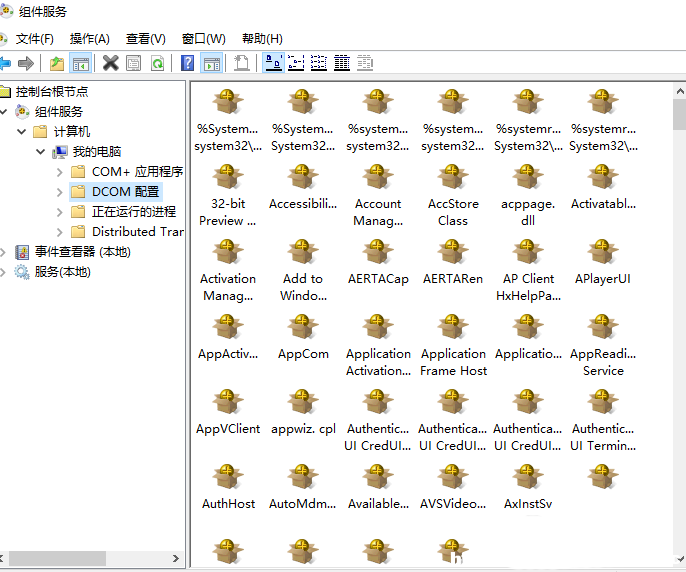Viewport: 686px width, 572px height.
Task: Switch to the large icons view
Action: (274, 63)
